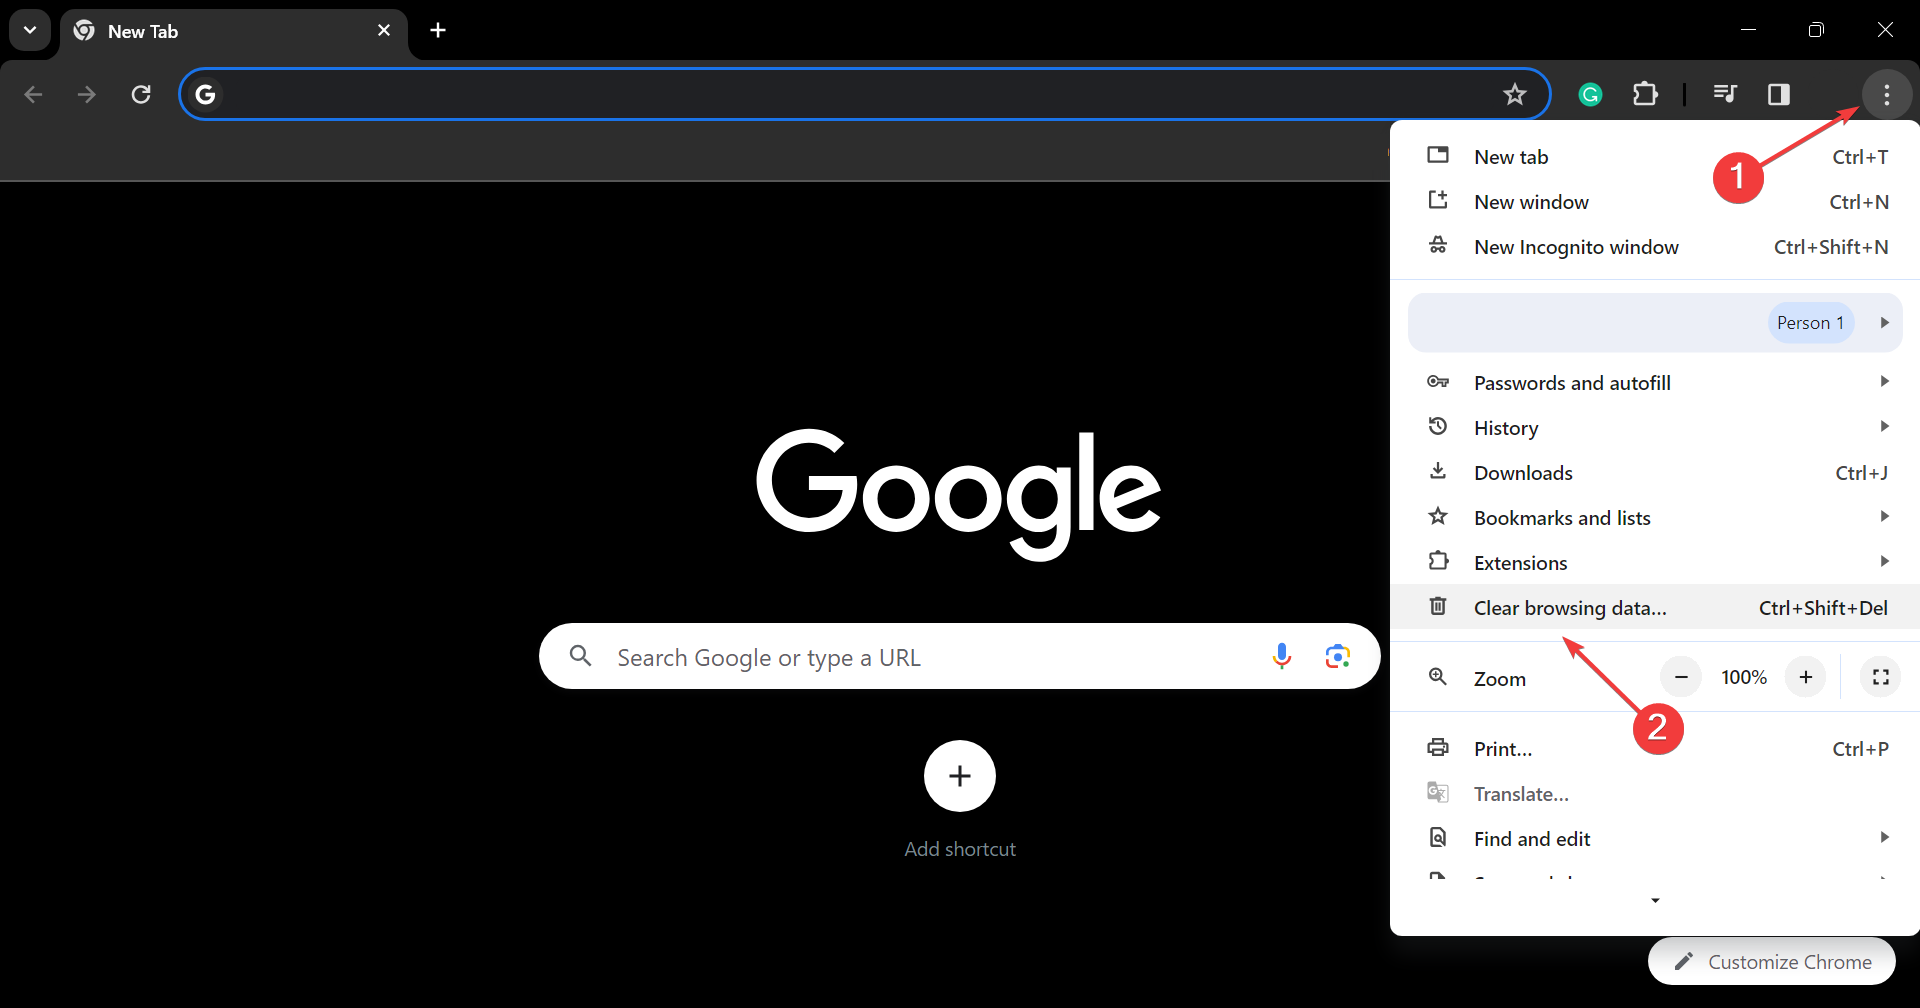Close the New Tab tab

(384, 30)
